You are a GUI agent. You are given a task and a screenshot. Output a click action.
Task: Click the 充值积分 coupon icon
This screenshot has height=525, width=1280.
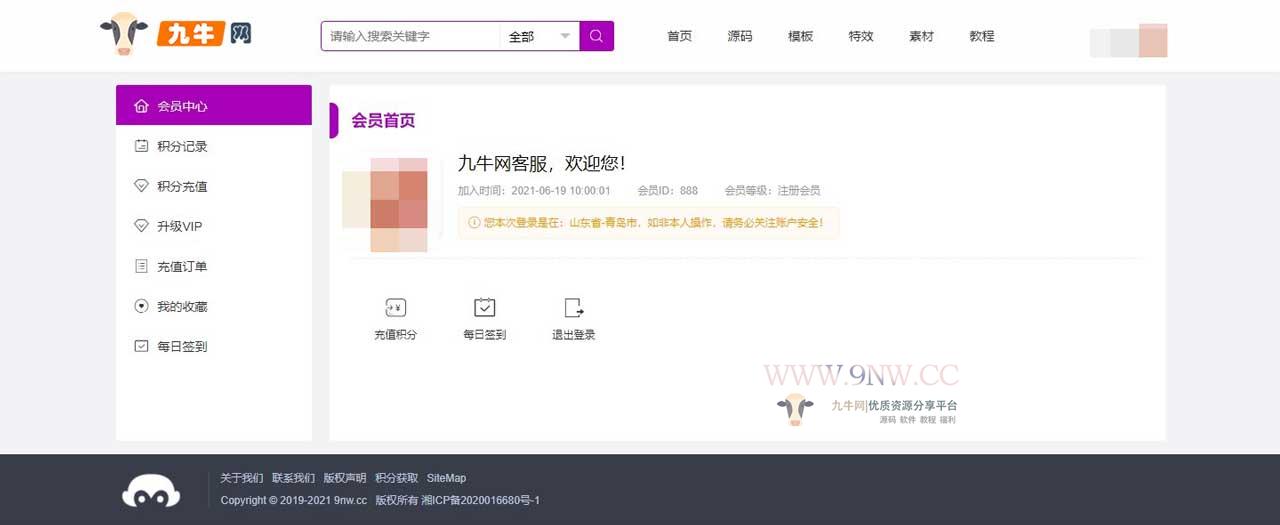coord(395,308)
